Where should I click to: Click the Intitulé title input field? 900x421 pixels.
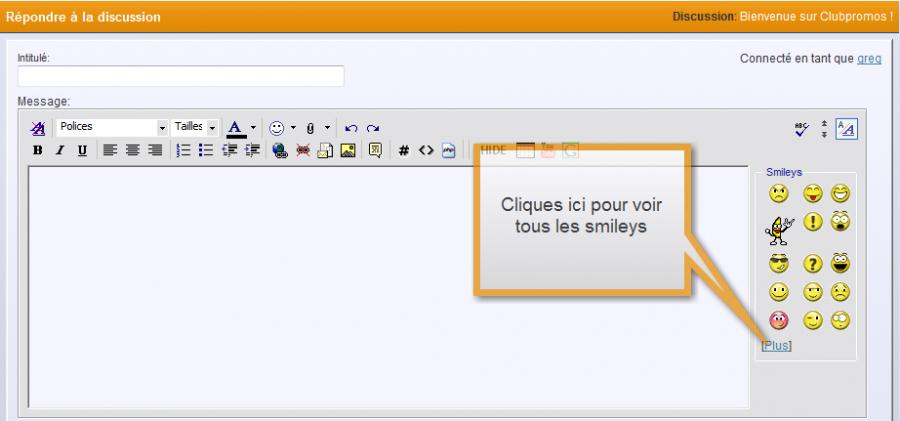pyautogui.click(x=181, y=76)
